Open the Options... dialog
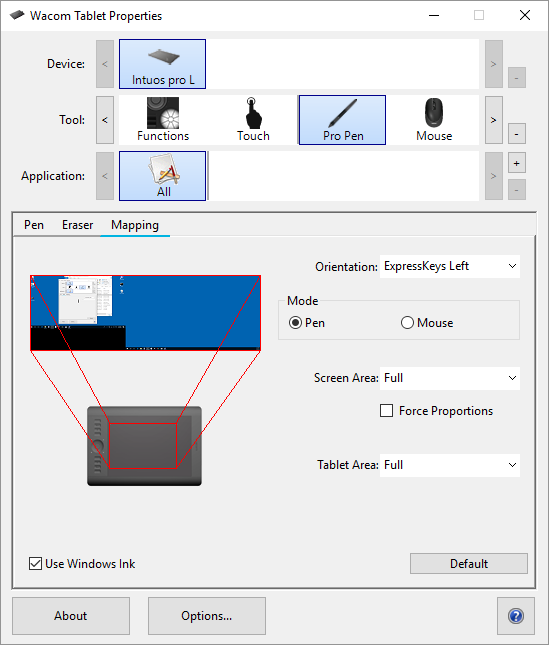549x645 pixels. [207, 616]
